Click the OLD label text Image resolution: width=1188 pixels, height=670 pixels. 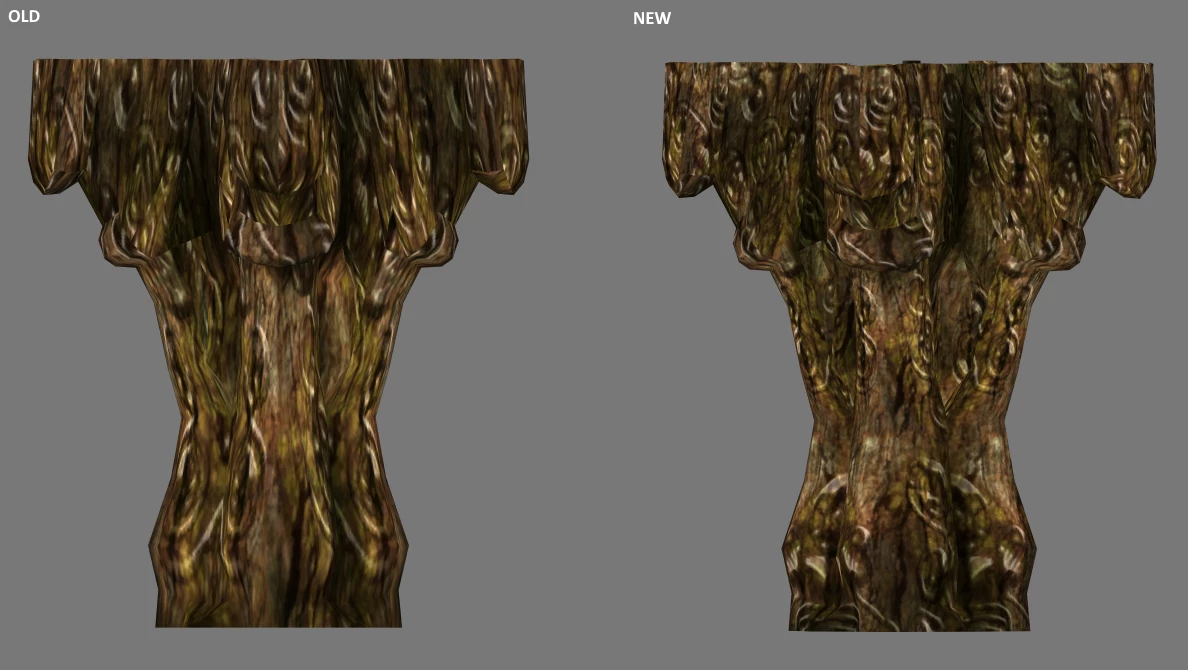pyautogui.click(x=23, y=17)
